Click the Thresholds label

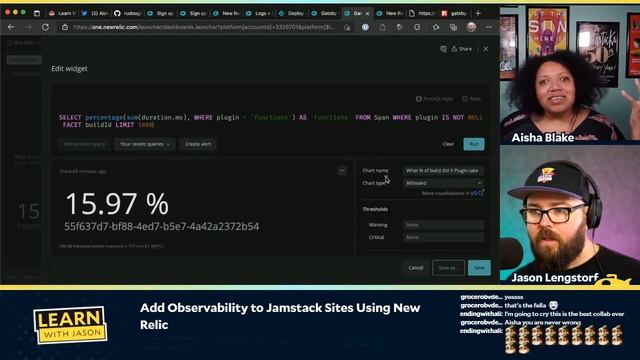[375, 209]
